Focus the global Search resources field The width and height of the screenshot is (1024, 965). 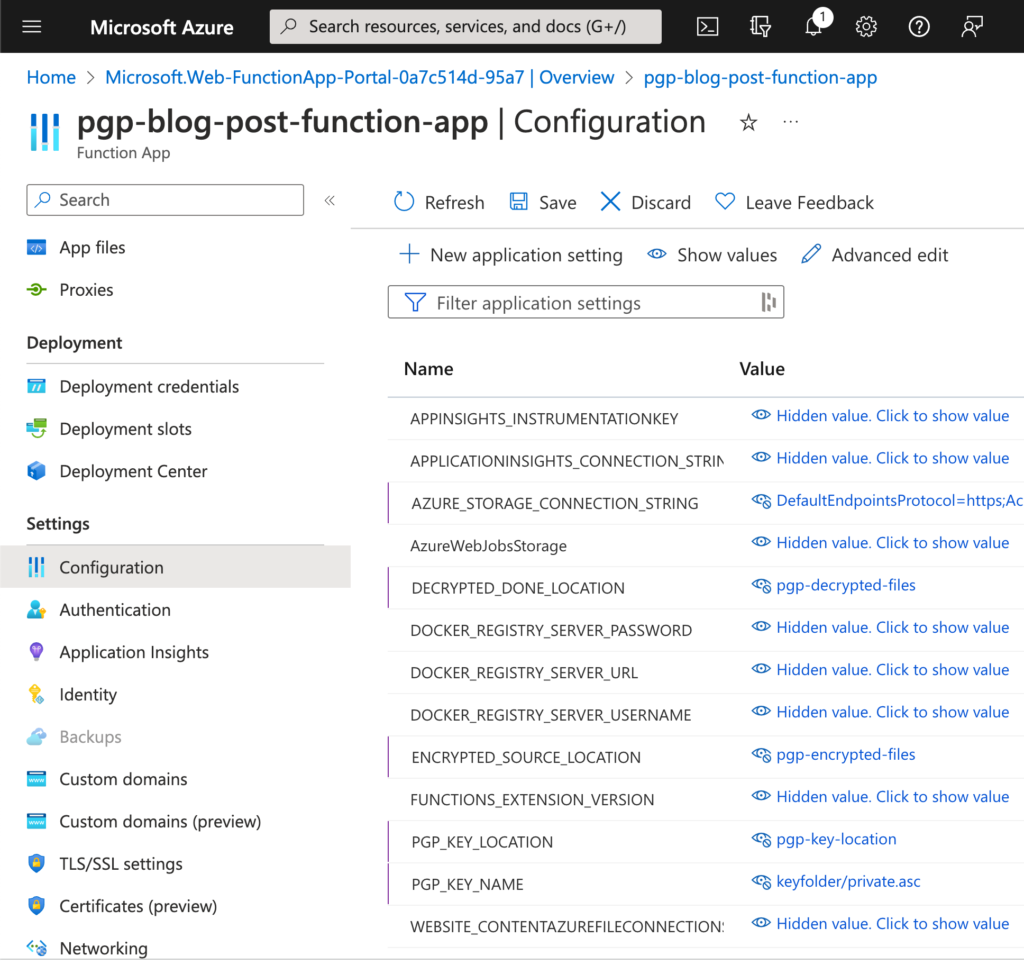coord(465,27)
